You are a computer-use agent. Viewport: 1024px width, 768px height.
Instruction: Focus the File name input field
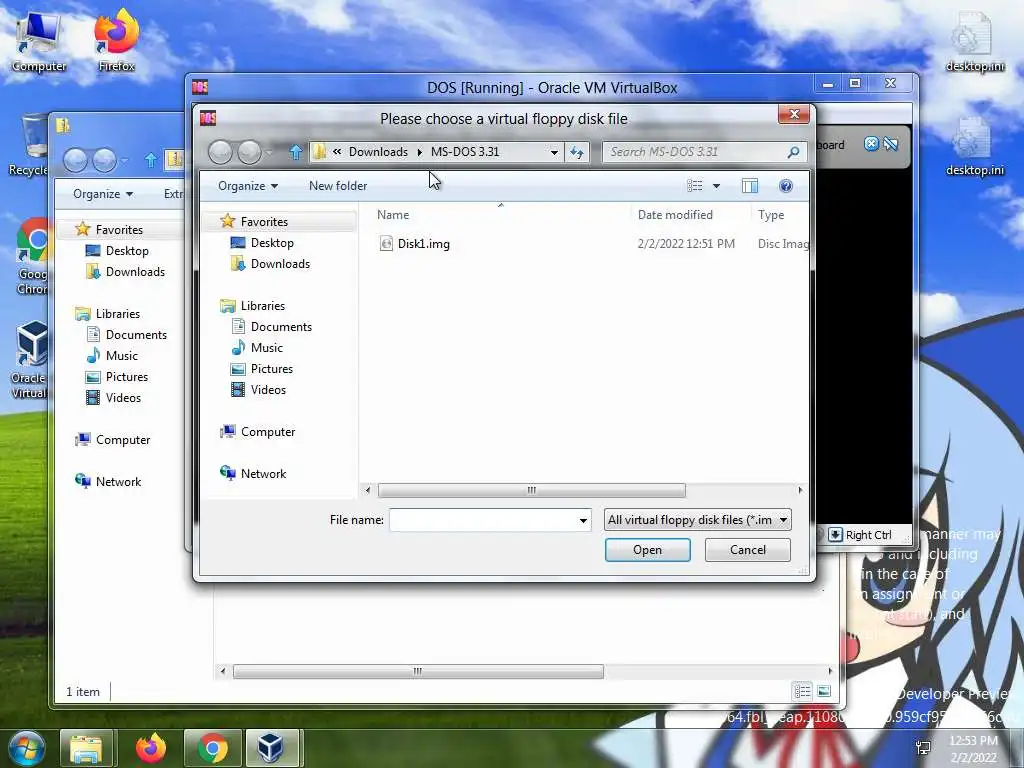[x=483, y=520]
